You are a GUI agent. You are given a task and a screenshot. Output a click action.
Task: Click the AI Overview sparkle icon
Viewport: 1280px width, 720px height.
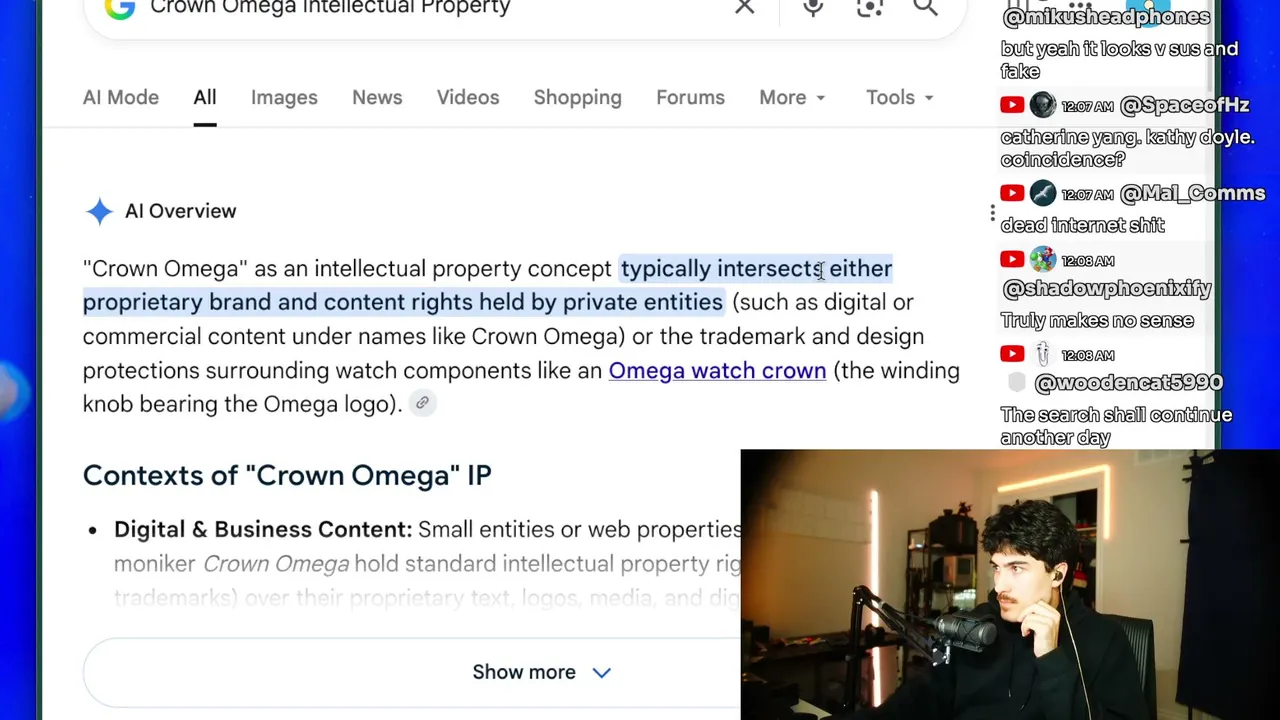tap(100, 211)
